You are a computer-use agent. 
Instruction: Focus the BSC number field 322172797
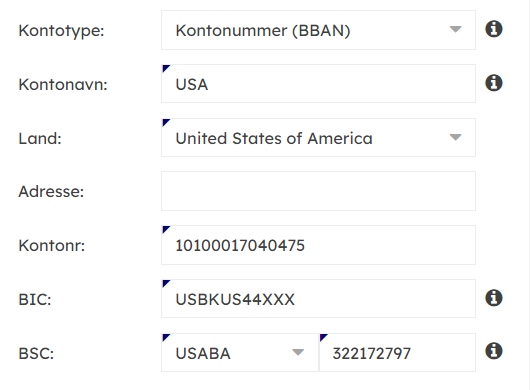click(x=397, y=352)
